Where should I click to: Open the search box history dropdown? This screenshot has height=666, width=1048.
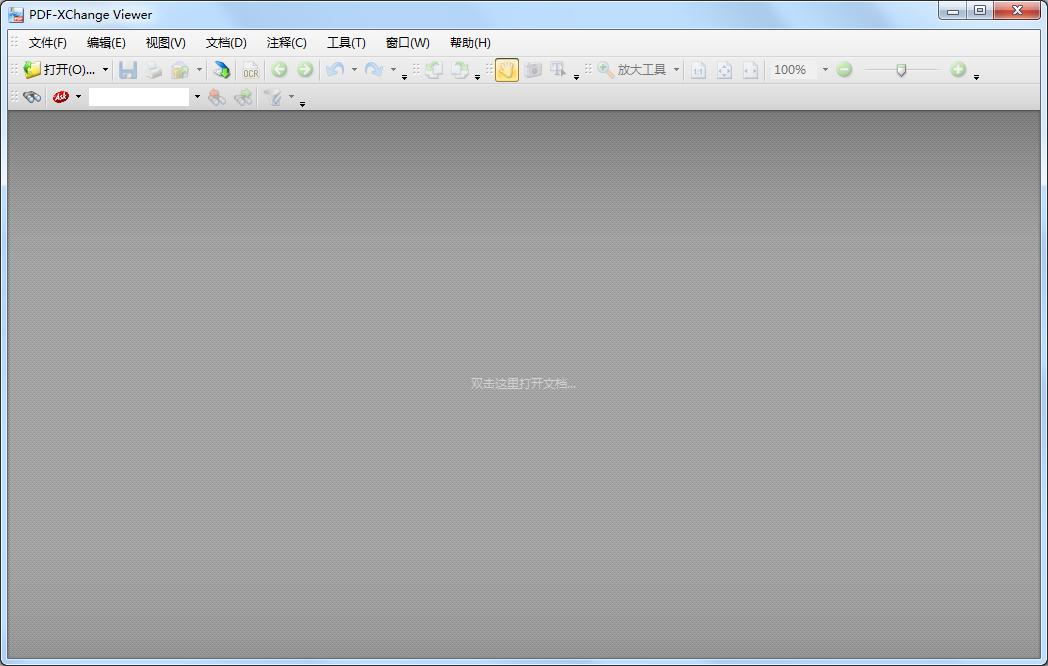point(197,97)
